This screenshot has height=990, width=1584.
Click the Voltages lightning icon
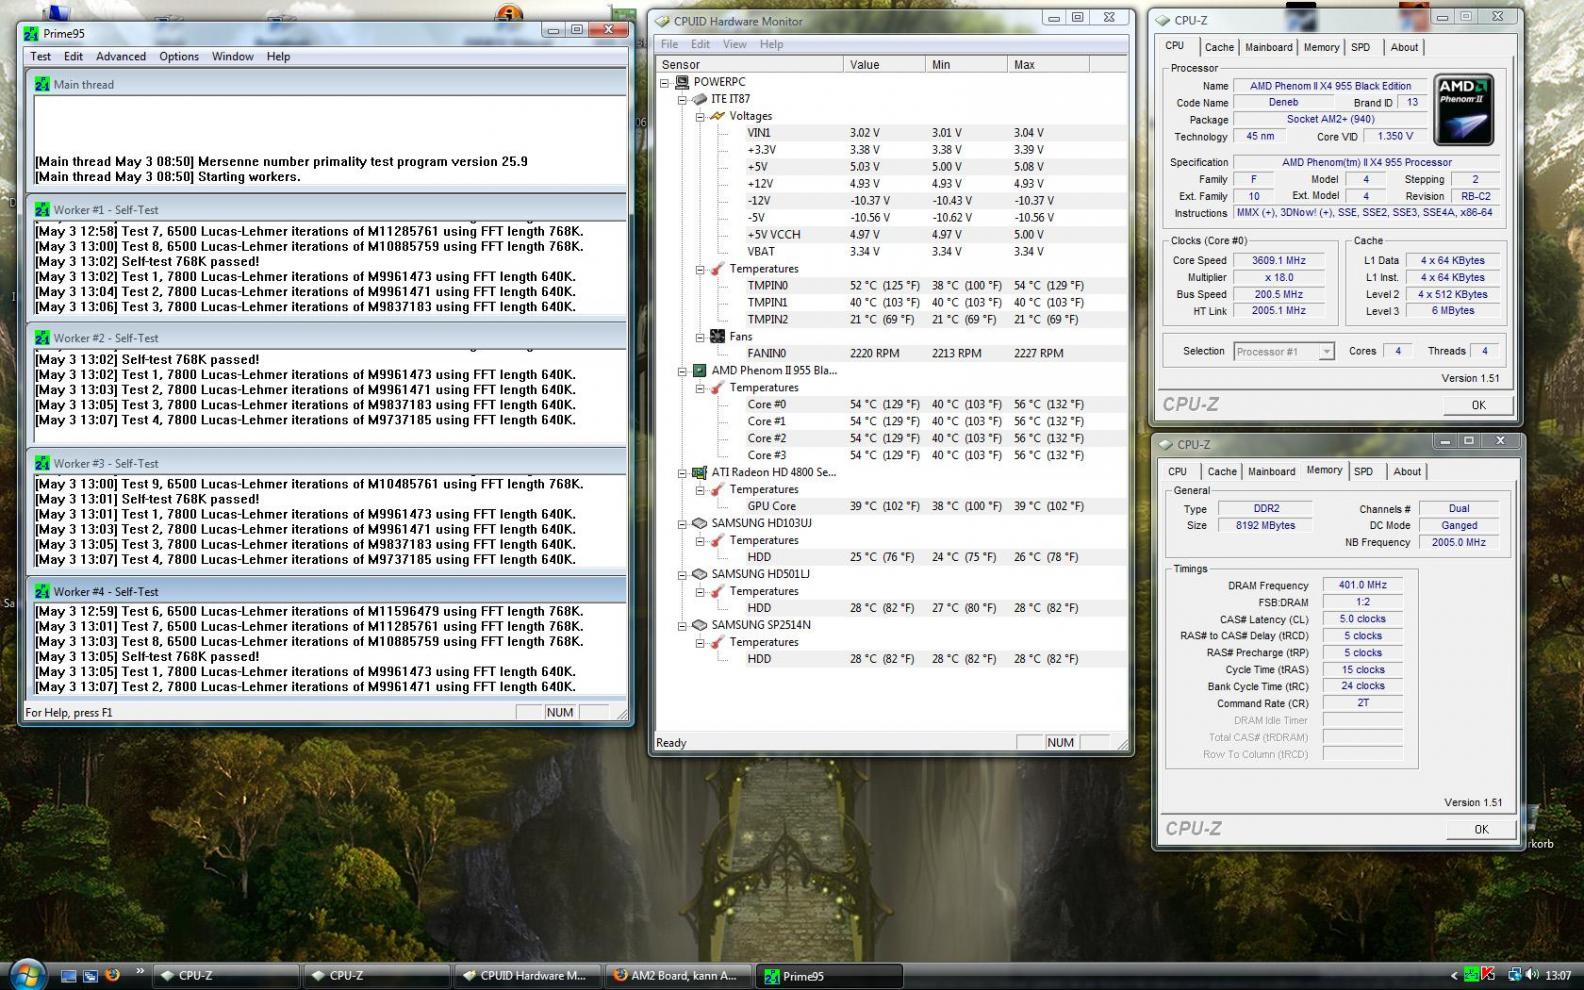[718, 116]
